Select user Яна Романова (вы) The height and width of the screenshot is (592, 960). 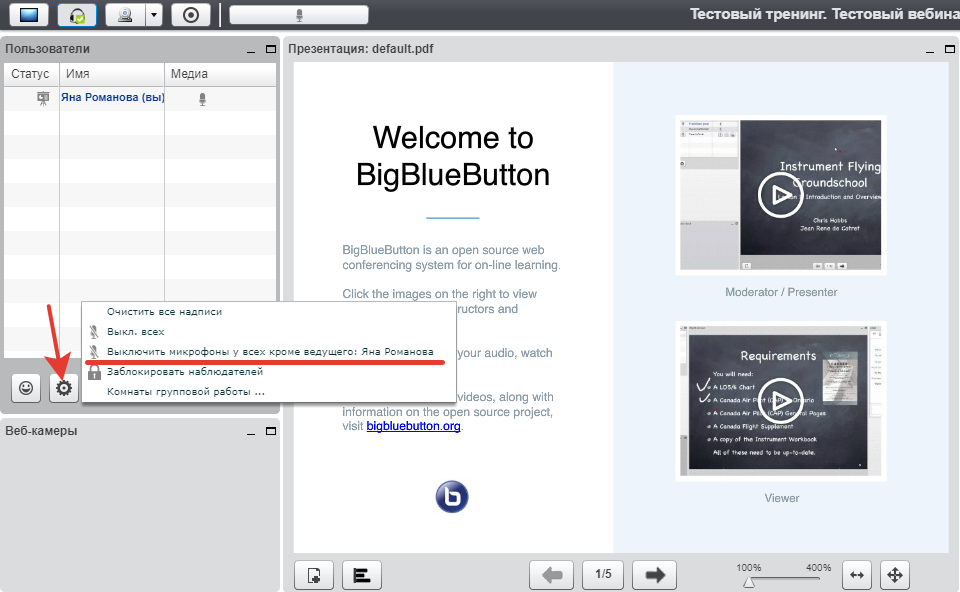pyautogui.click(x=113, y=97)
